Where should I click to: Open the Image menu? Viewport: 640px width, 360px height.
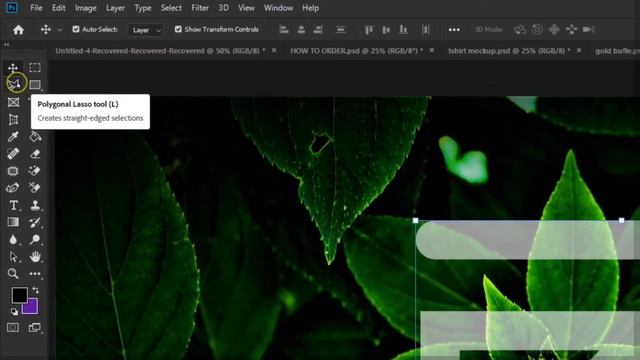[x=86, y=8]
